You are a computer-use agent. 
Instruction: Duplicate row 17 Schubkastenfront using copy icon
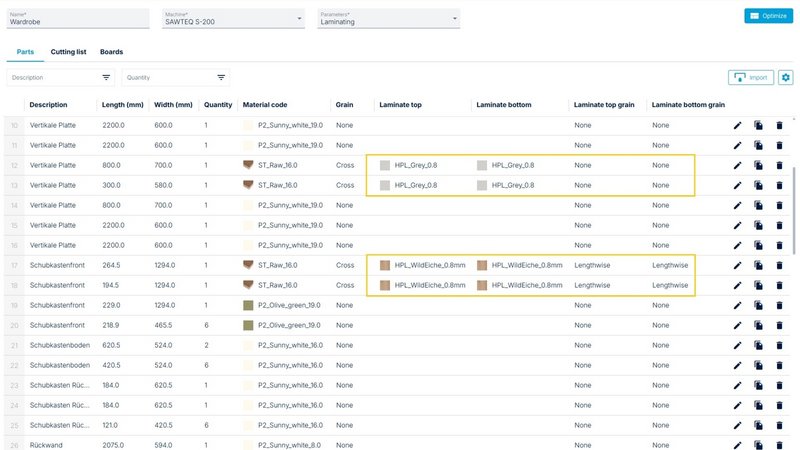click(758, 265)
